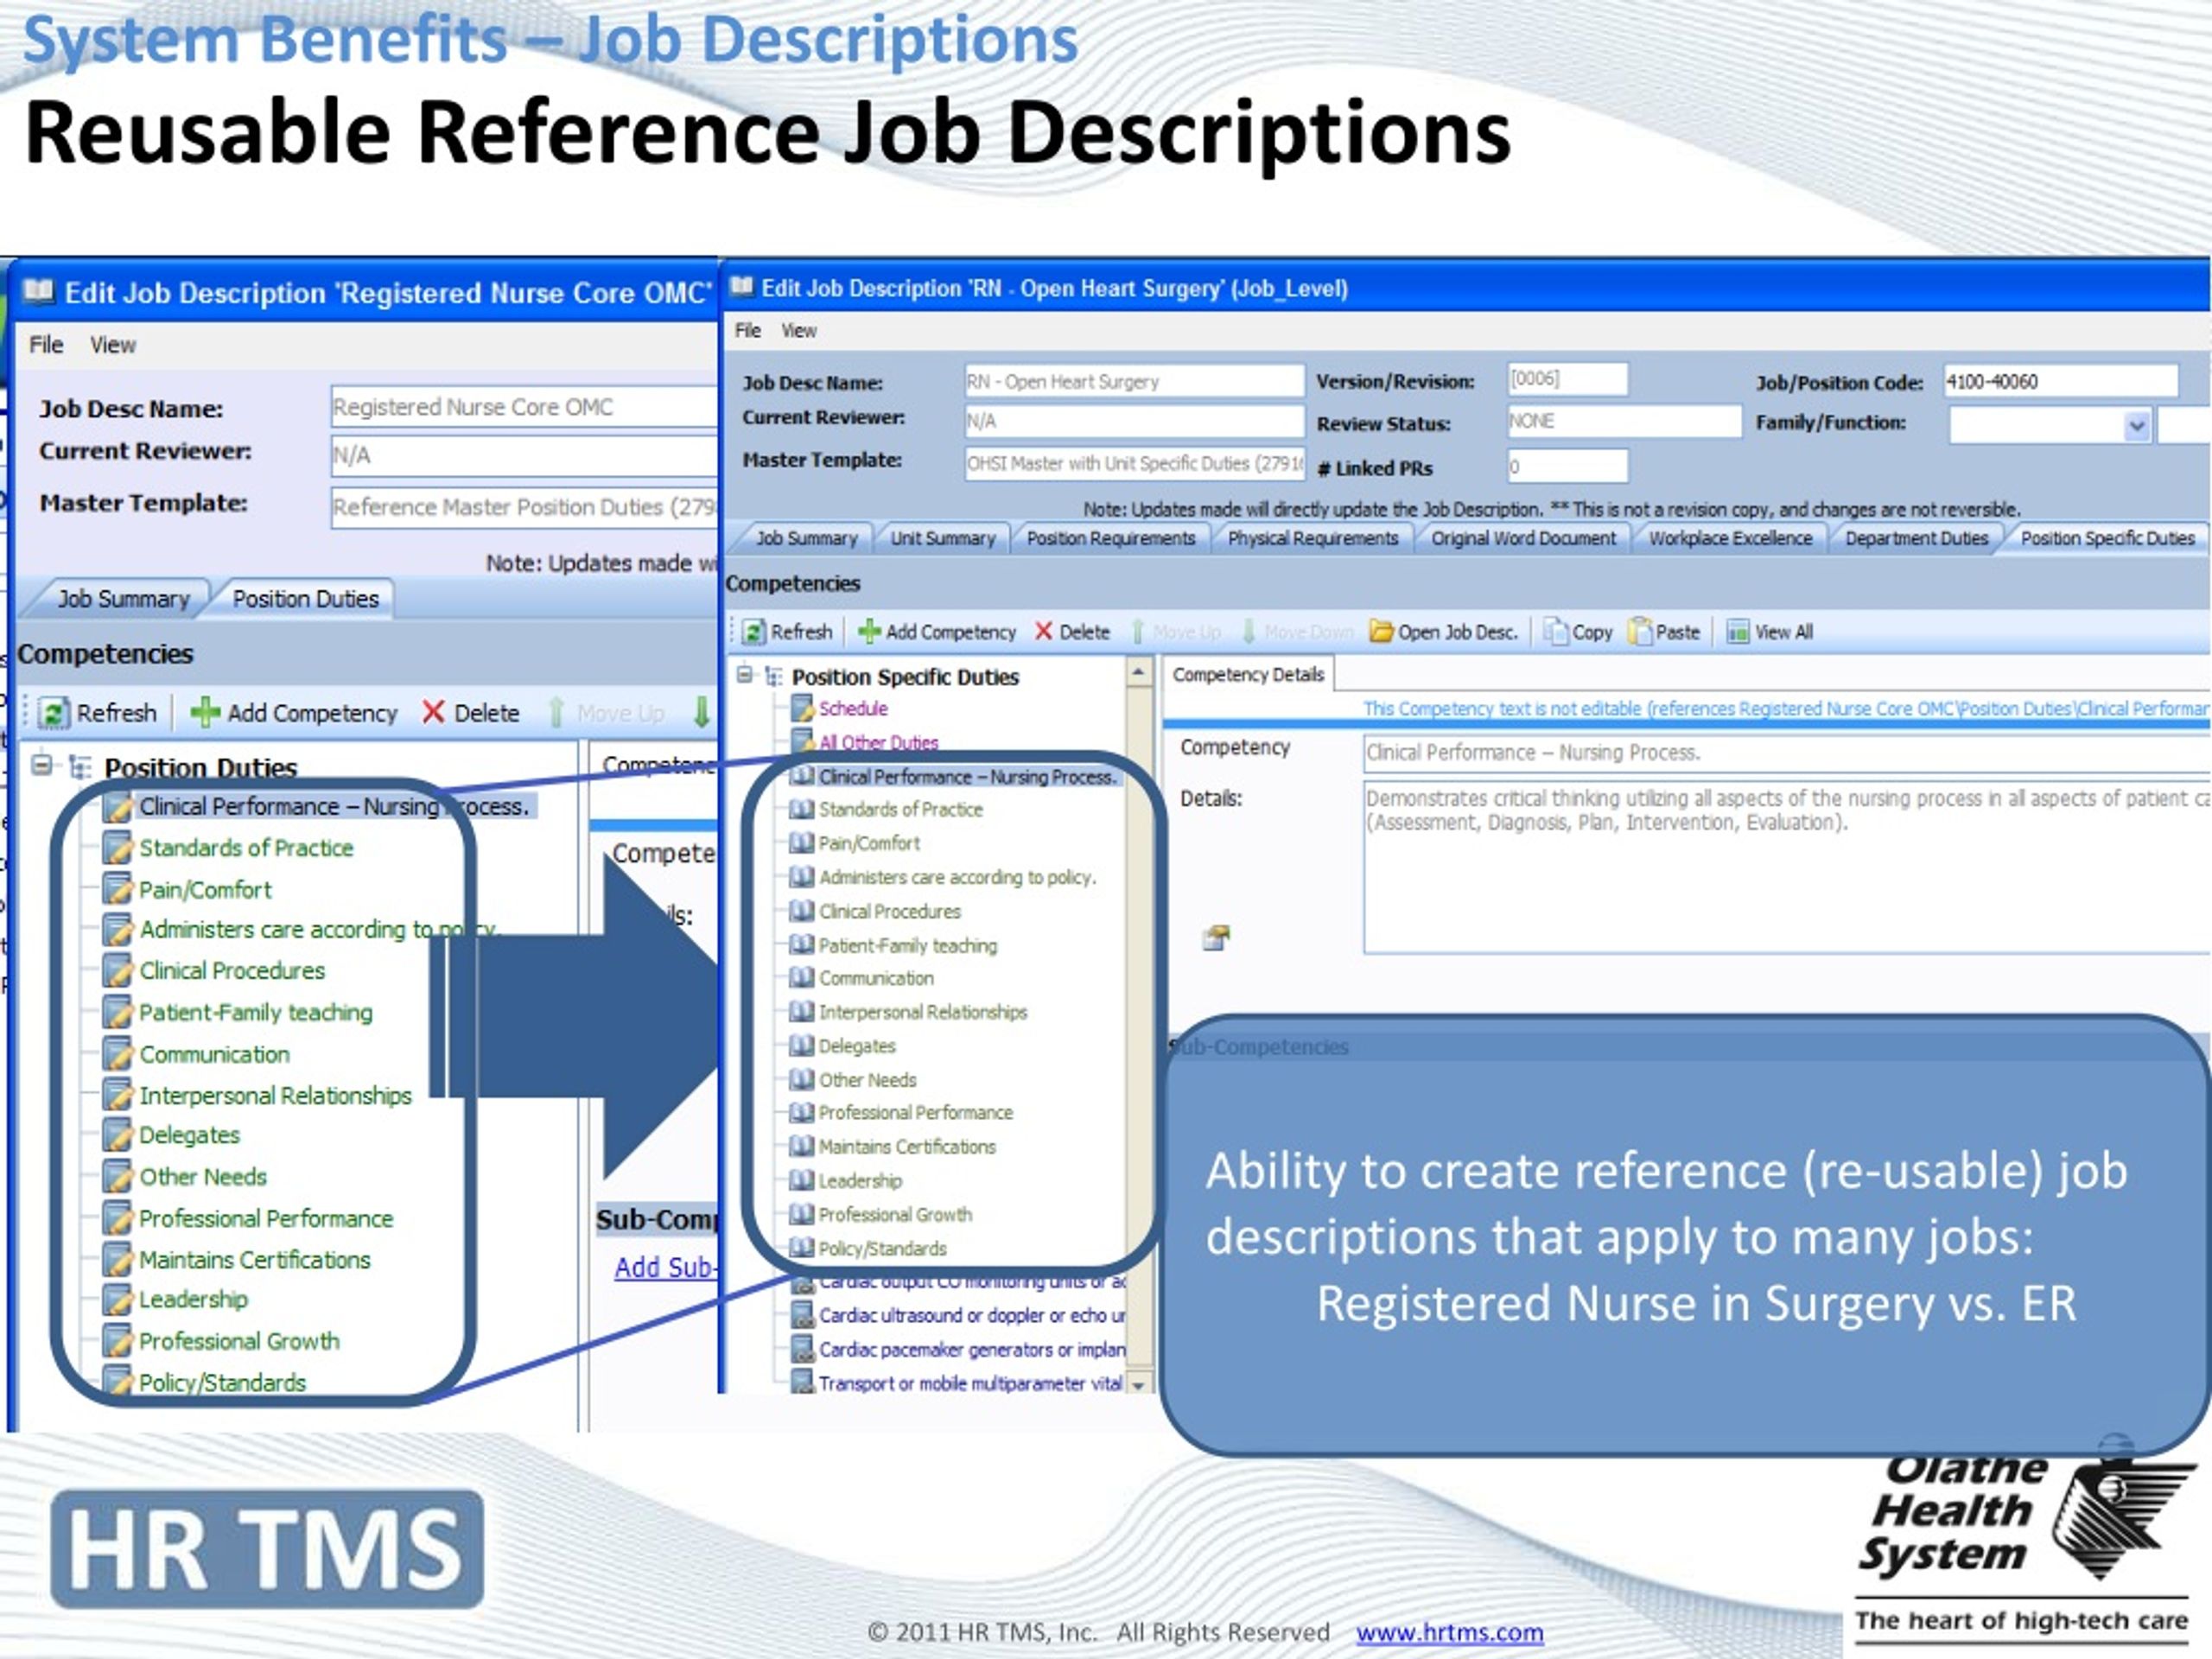Select Pain/Comfort in left Position Duties tree
The width and height of the screenshot is (2212, 1659).
(x=205, y=890)
